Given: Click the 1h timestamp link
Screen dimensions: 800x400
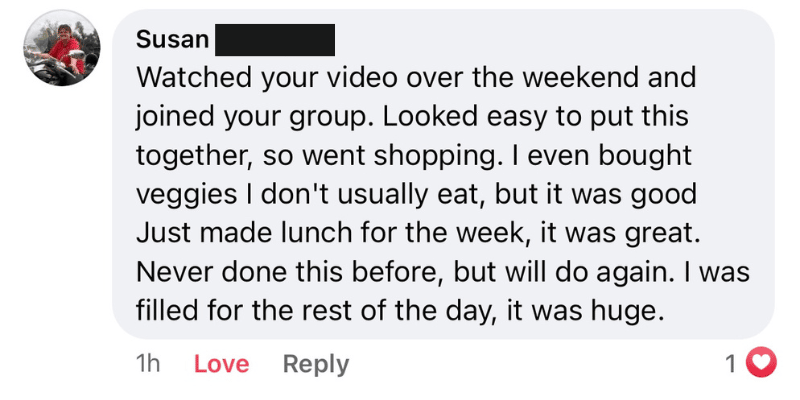Looking at the screenshot, I should (x=148, y=364).
